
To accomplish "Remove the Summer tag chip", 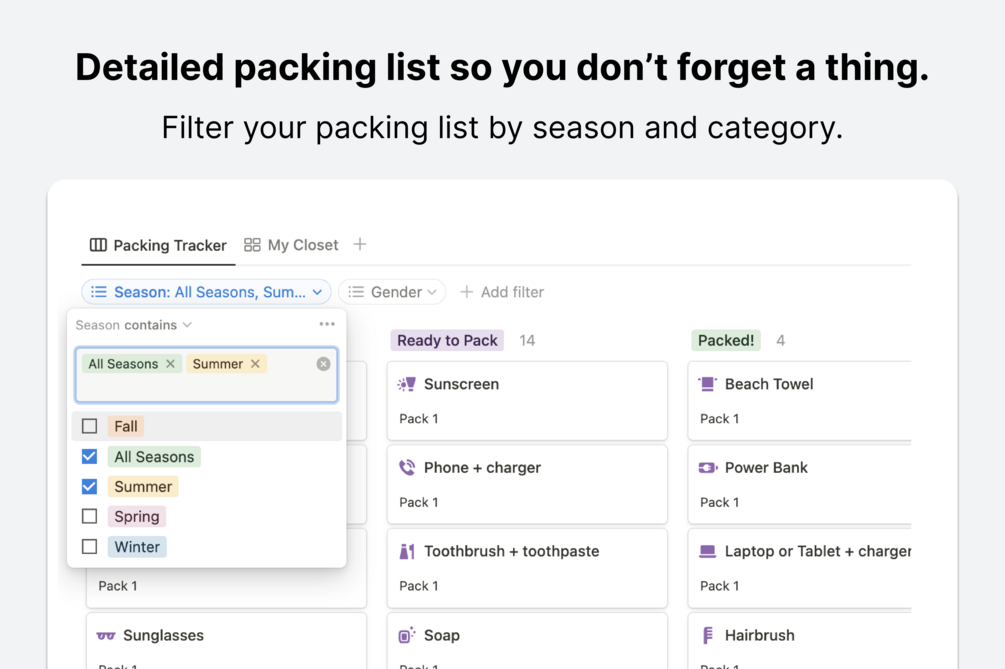I will [256, 364].
